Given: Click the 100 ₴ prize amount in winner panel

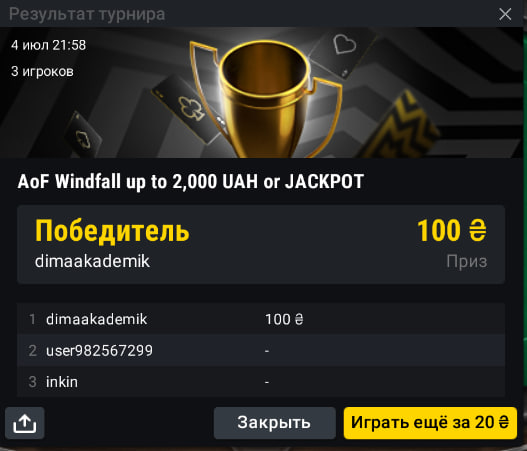Looking at the screenshot, I should pos(452,231).
